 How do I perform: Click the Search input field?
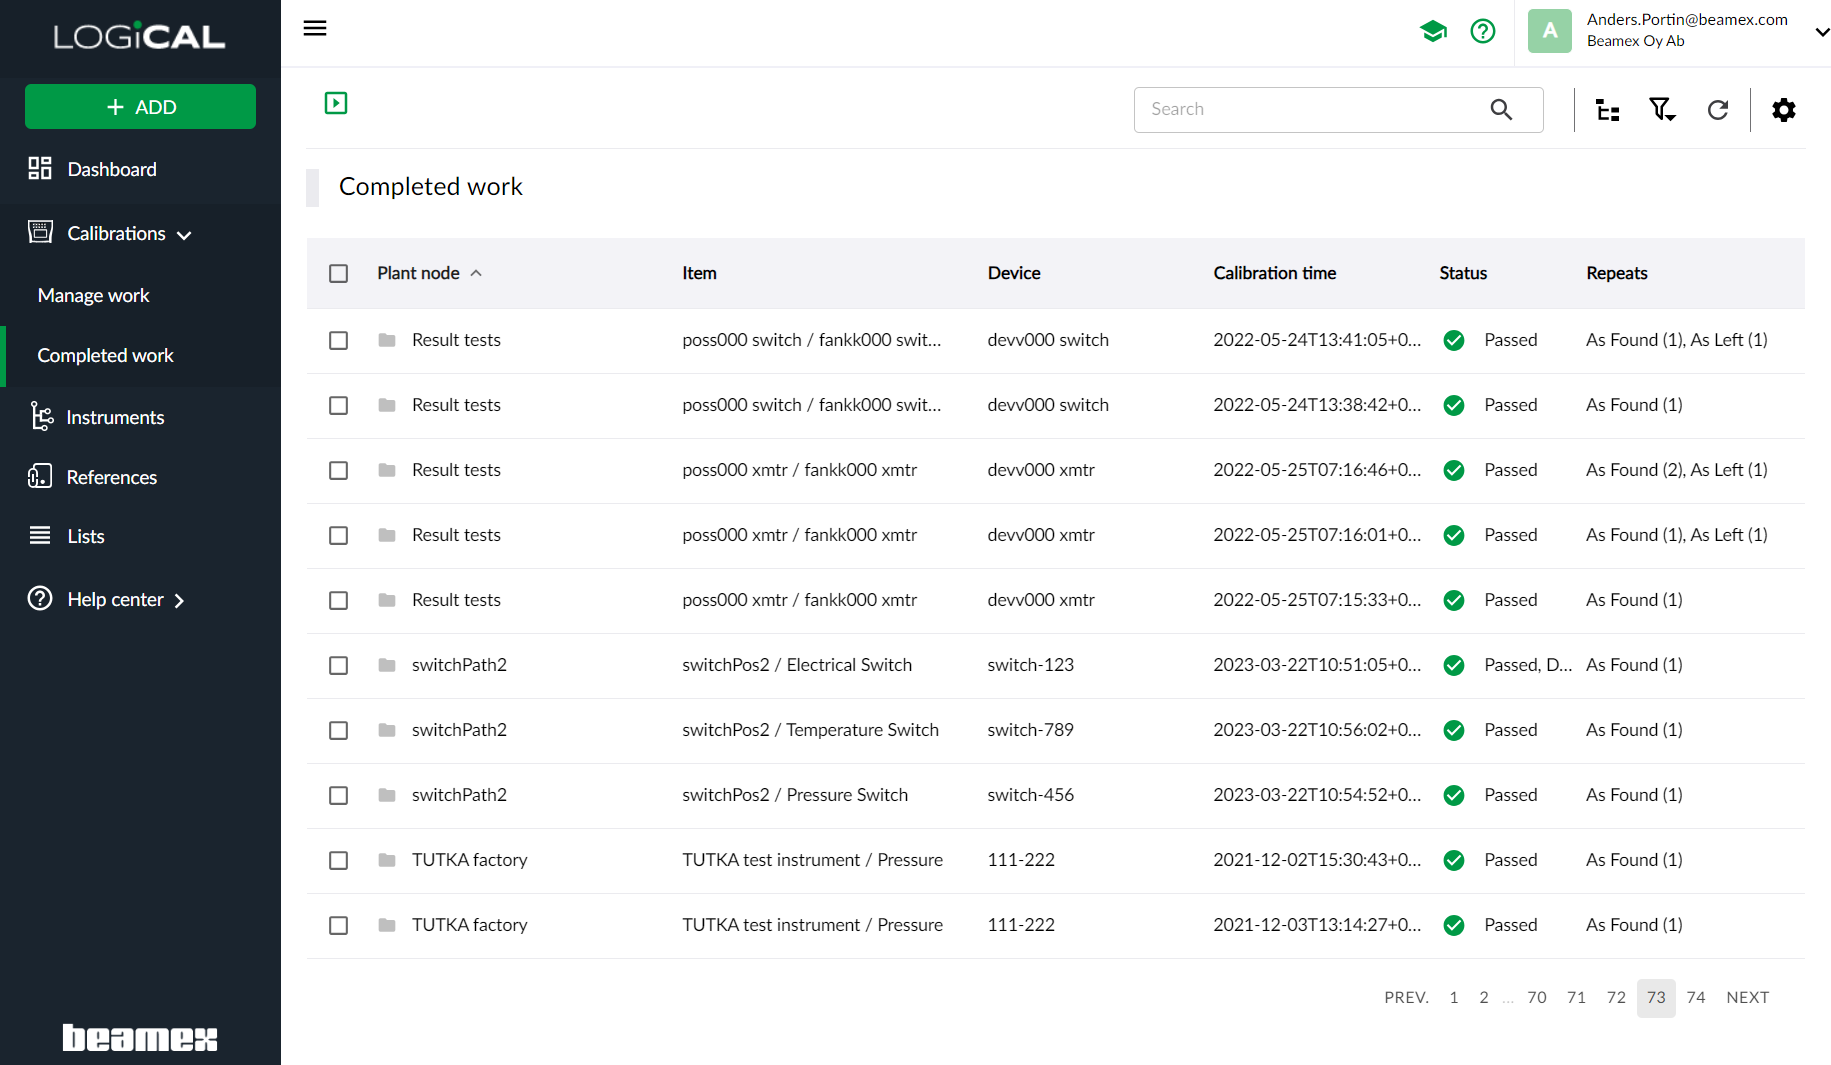(x=1338, y=109)
